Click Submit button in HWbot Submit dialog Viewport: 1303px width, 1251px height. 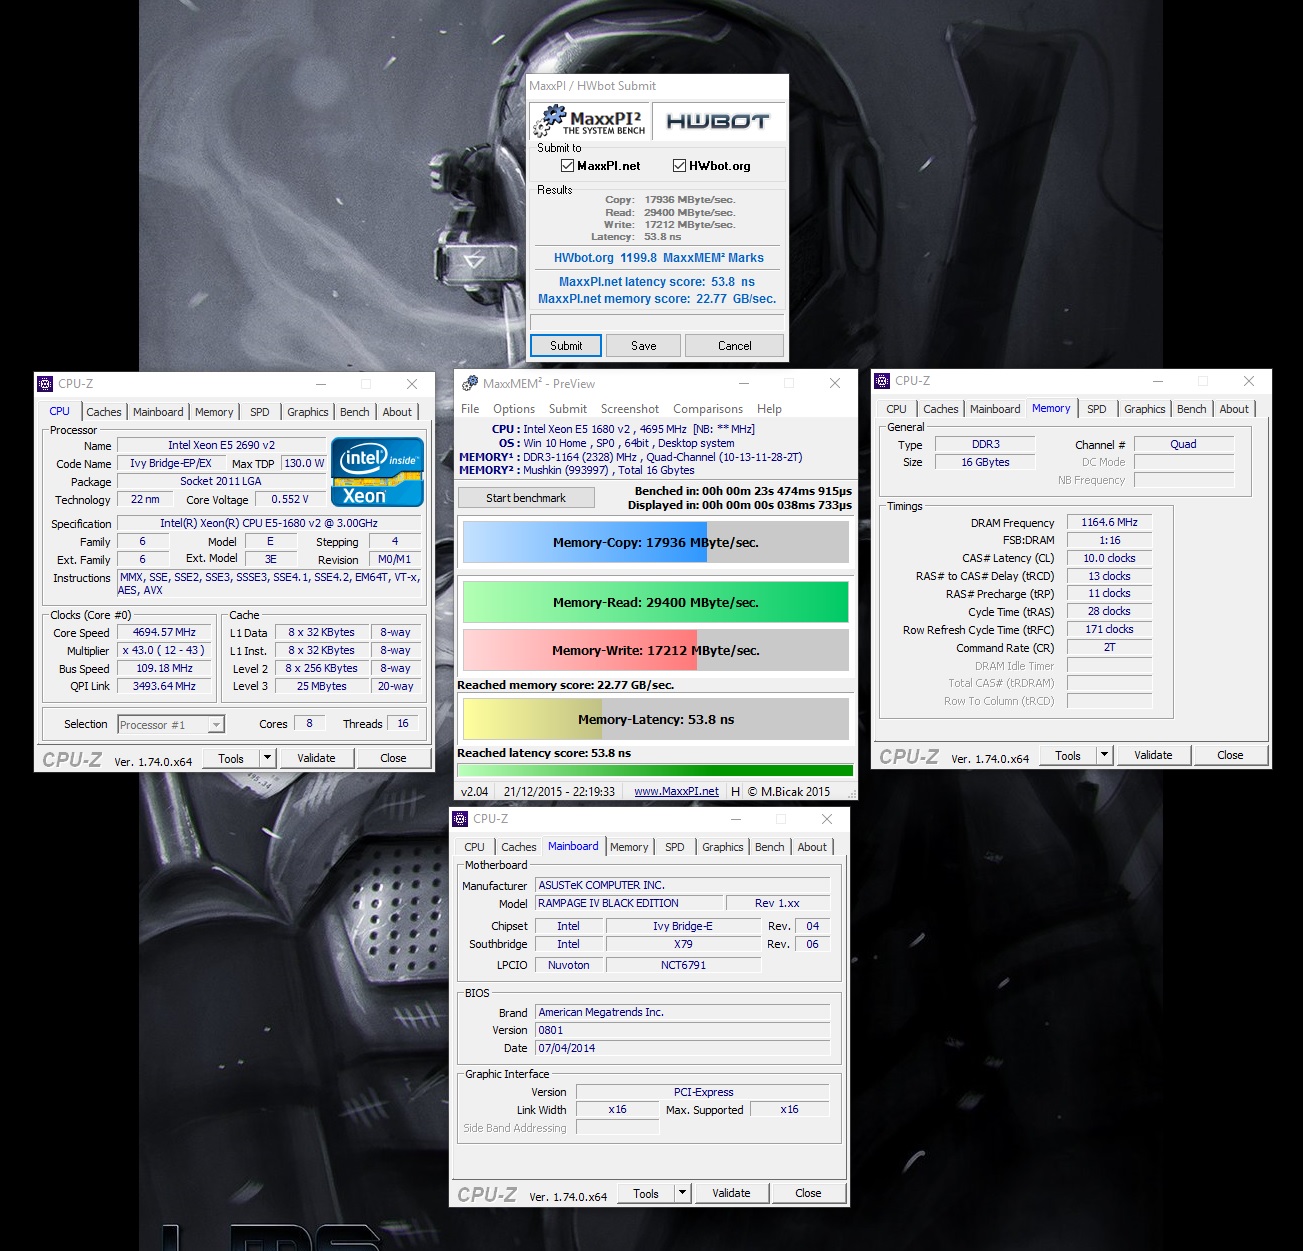[x=566, y=346]
